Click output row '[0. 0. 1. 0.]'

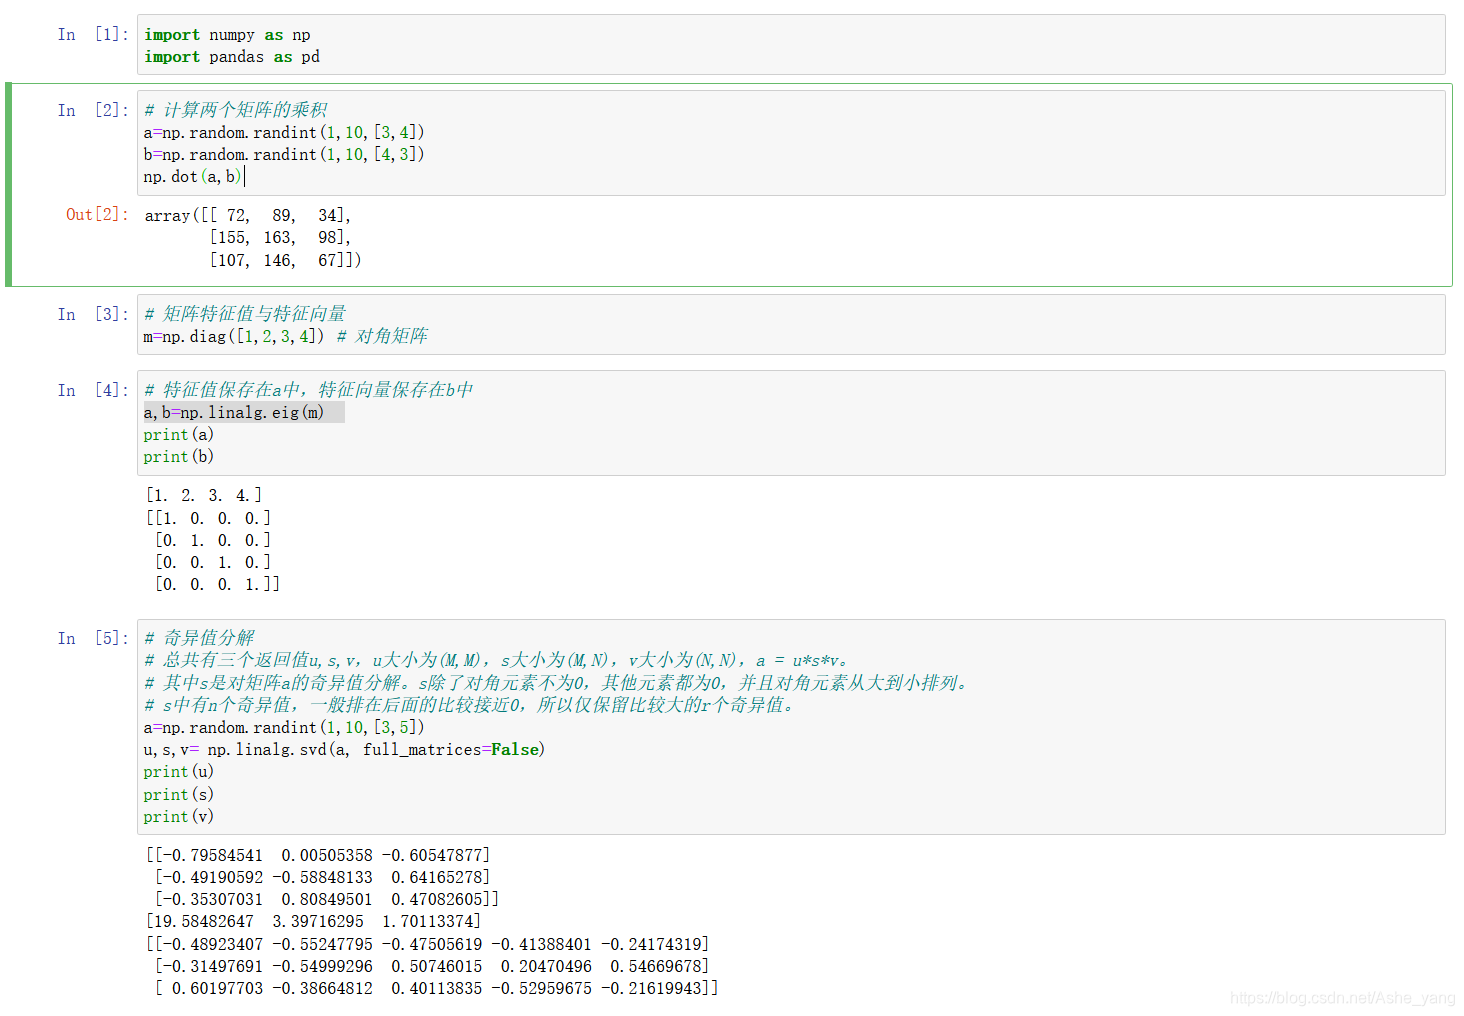coord(212,563)
